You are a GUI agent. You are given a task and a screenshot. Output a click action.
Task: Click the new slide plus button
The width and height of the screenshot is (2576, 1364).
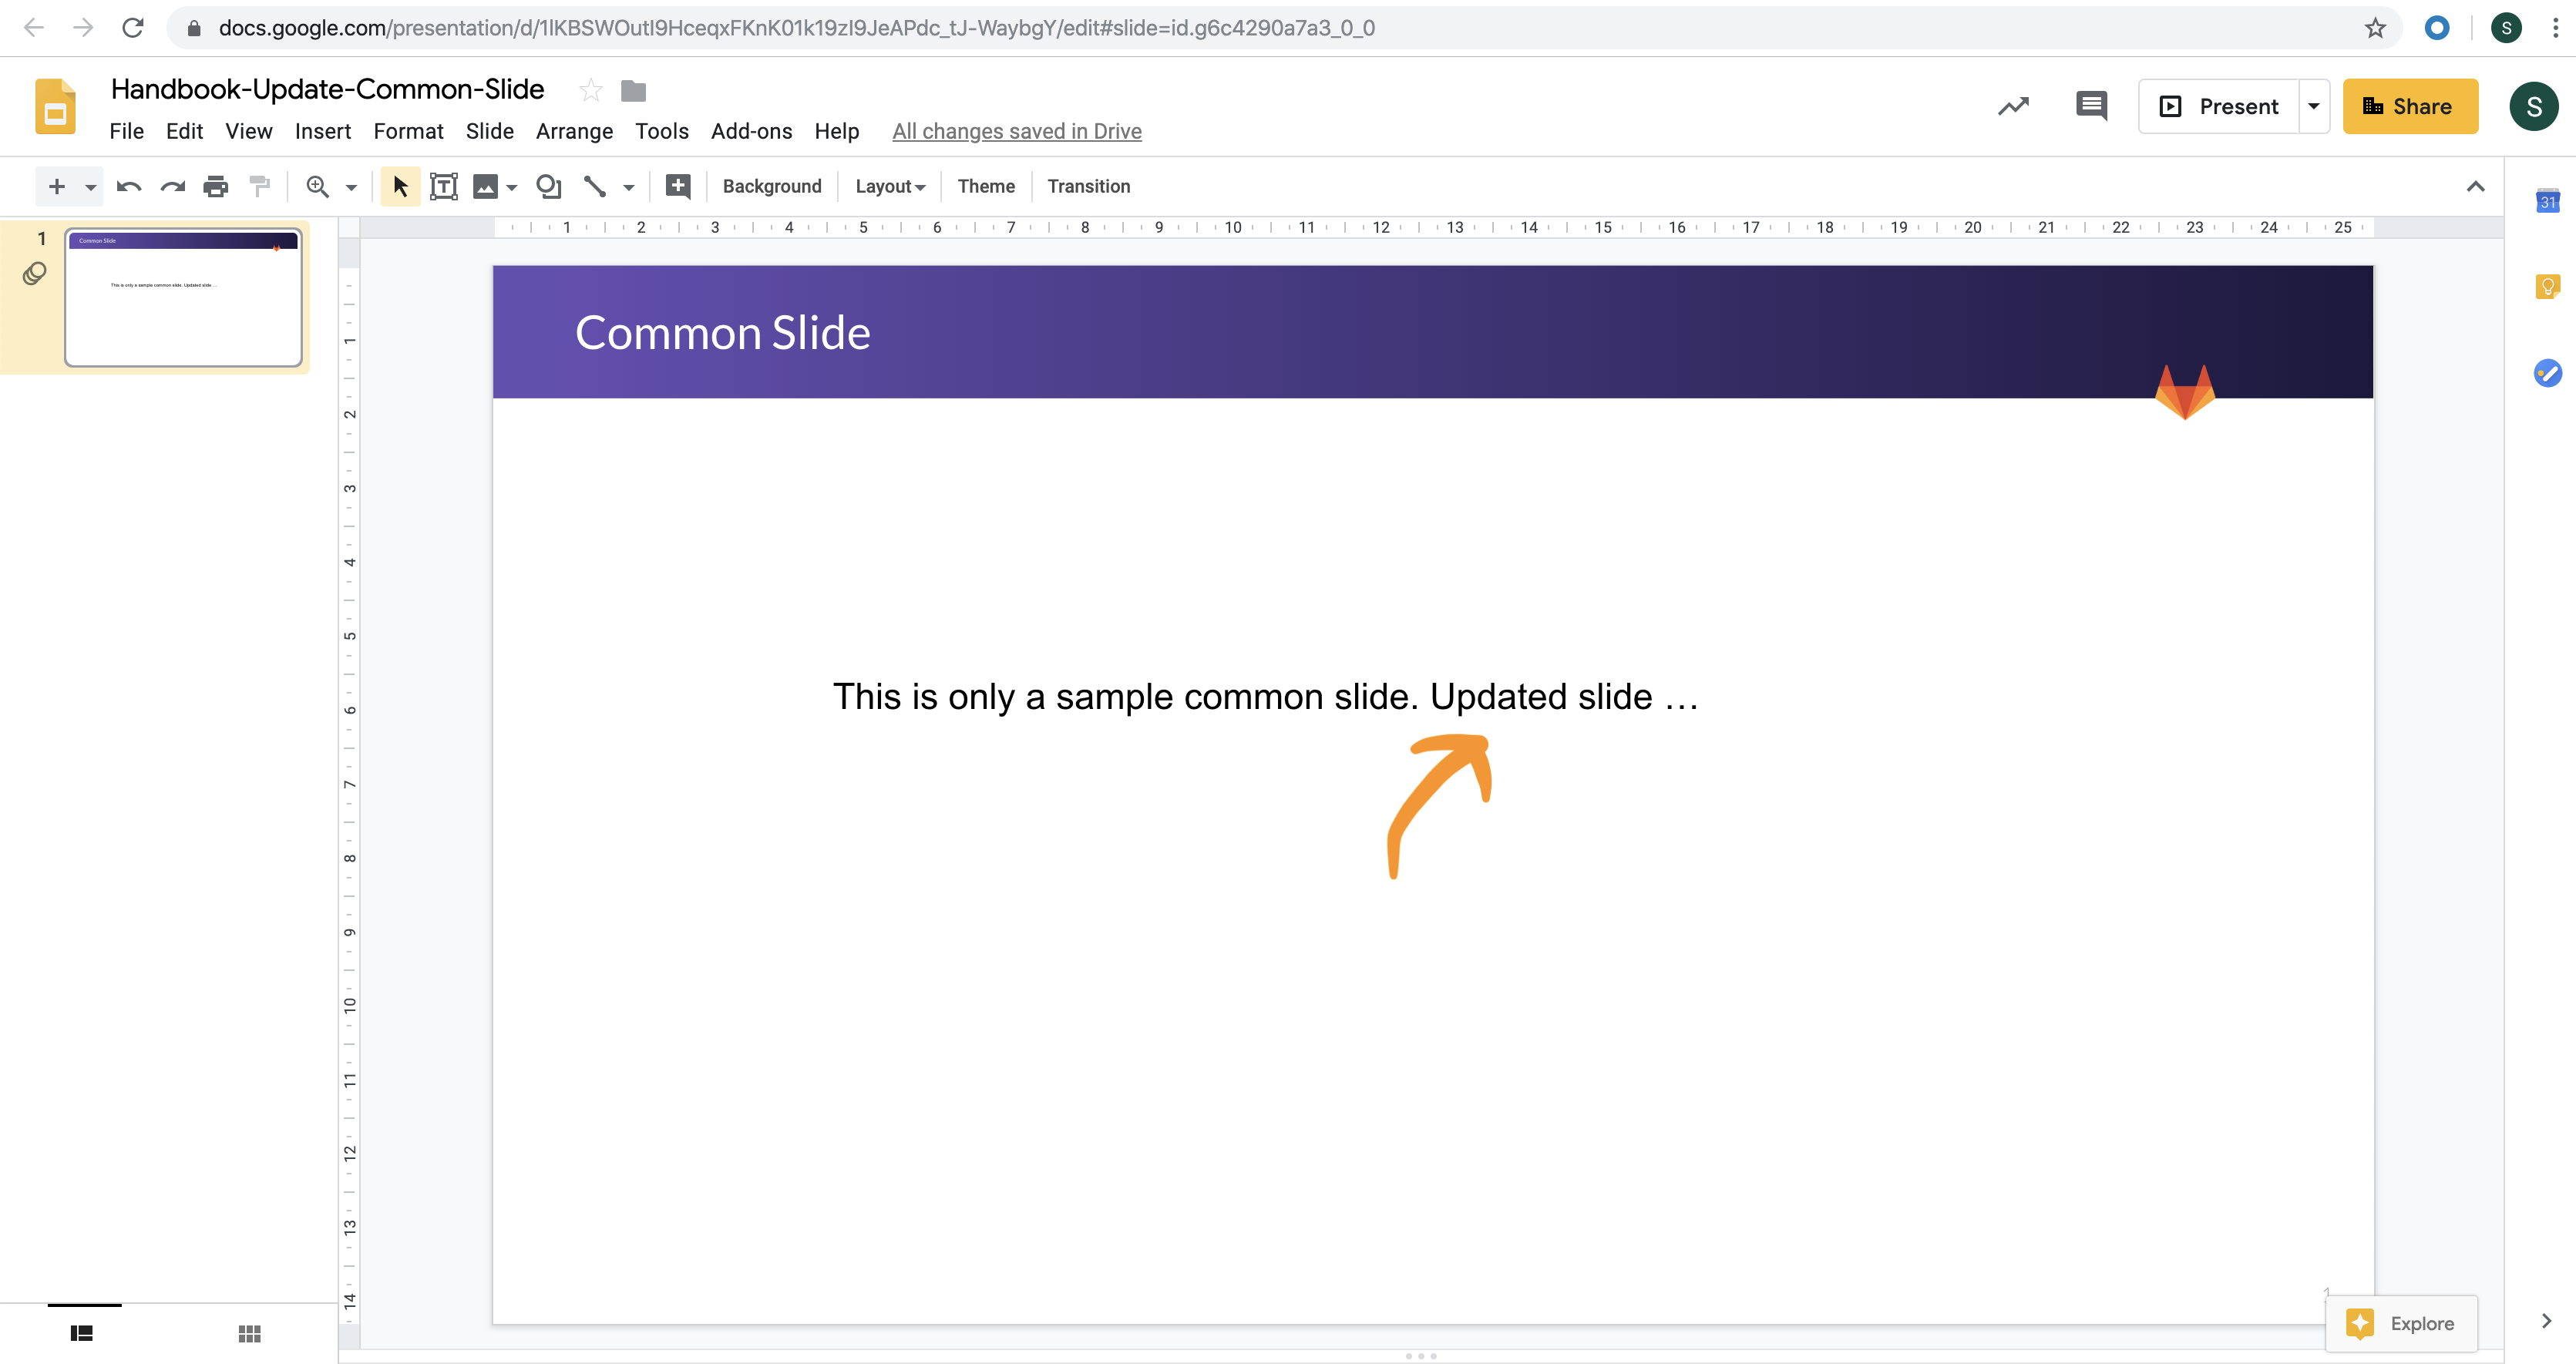(57, 186)
